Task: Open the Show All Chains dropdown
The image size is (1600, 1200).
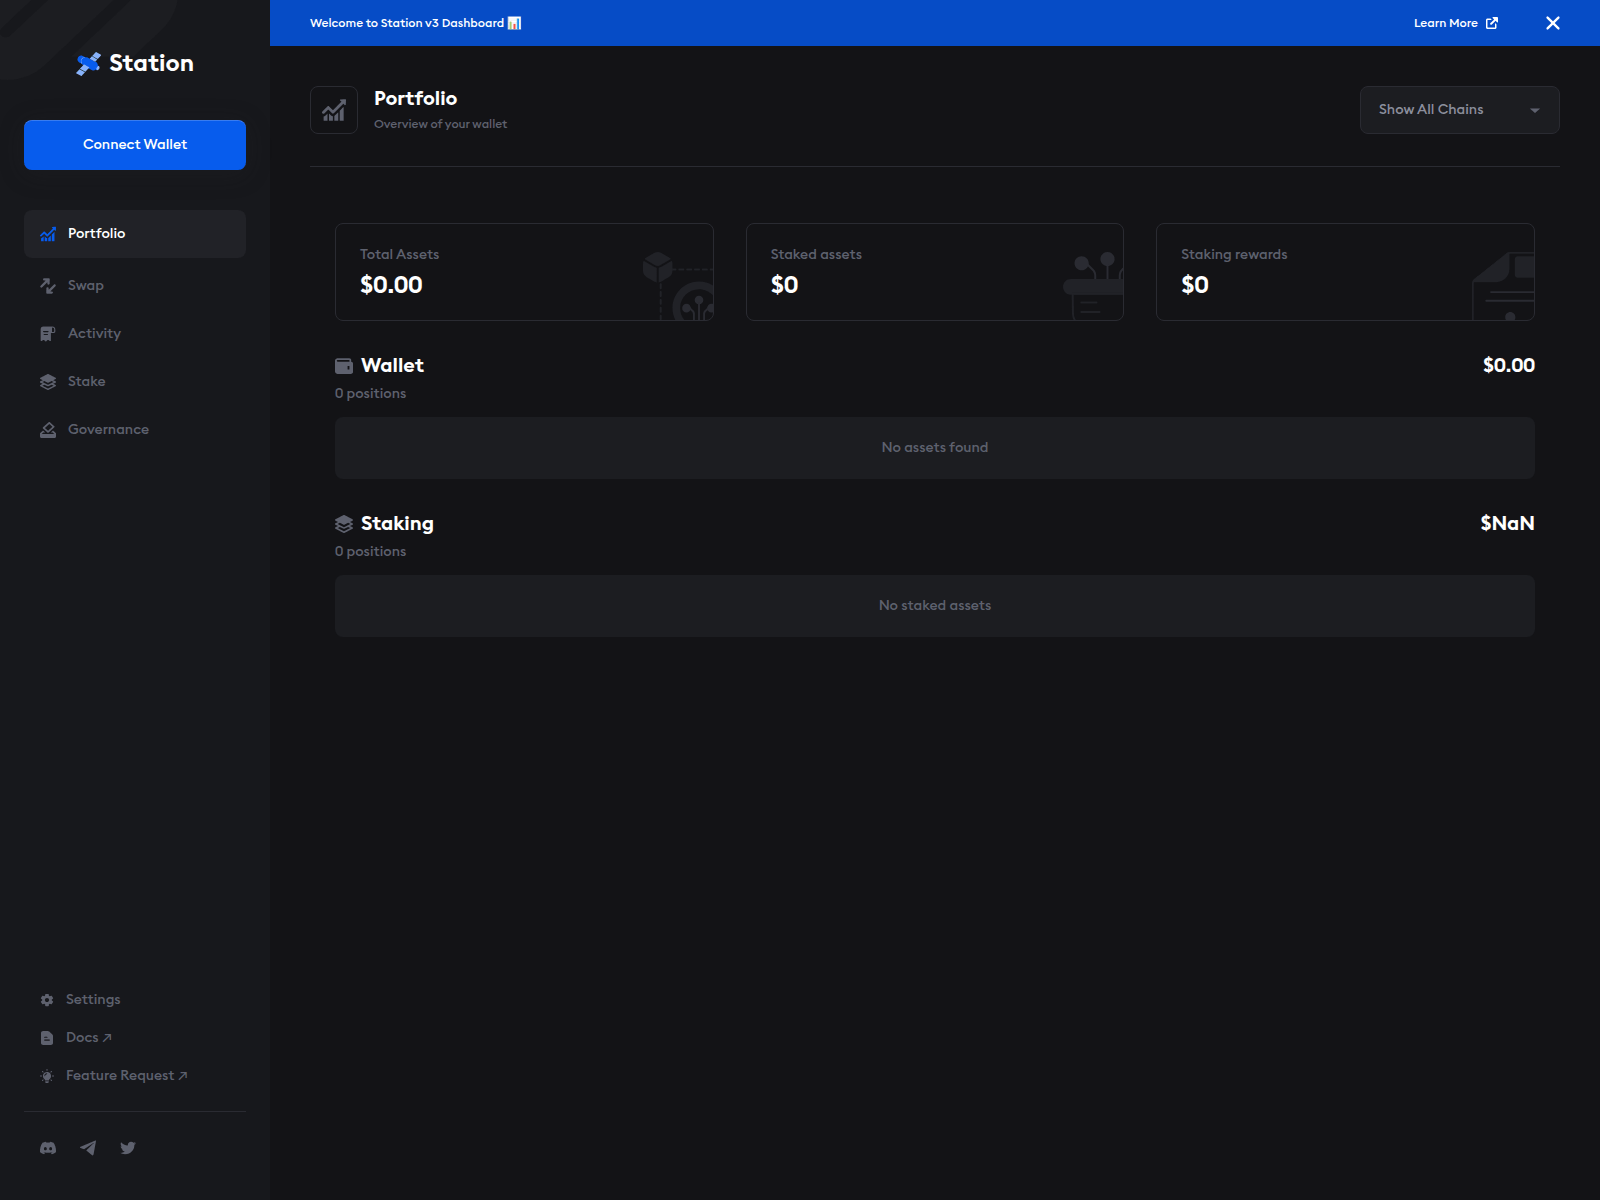Action: 1459,109
